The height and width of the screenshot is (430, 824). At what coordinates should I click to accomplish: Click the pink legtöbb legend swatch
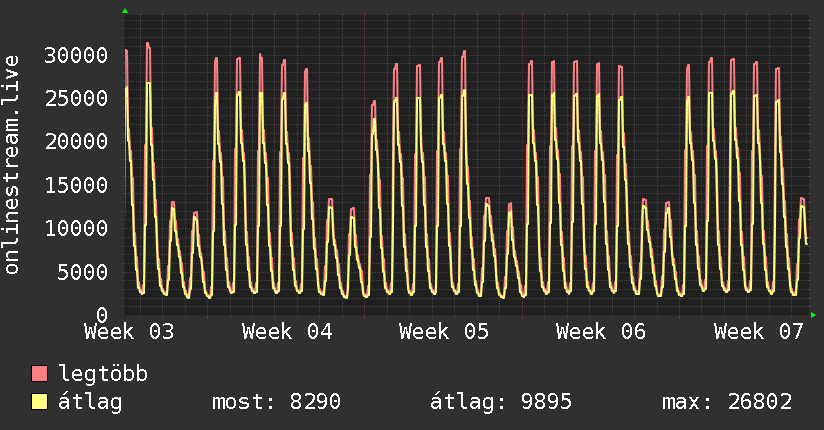tap(39, 373)
